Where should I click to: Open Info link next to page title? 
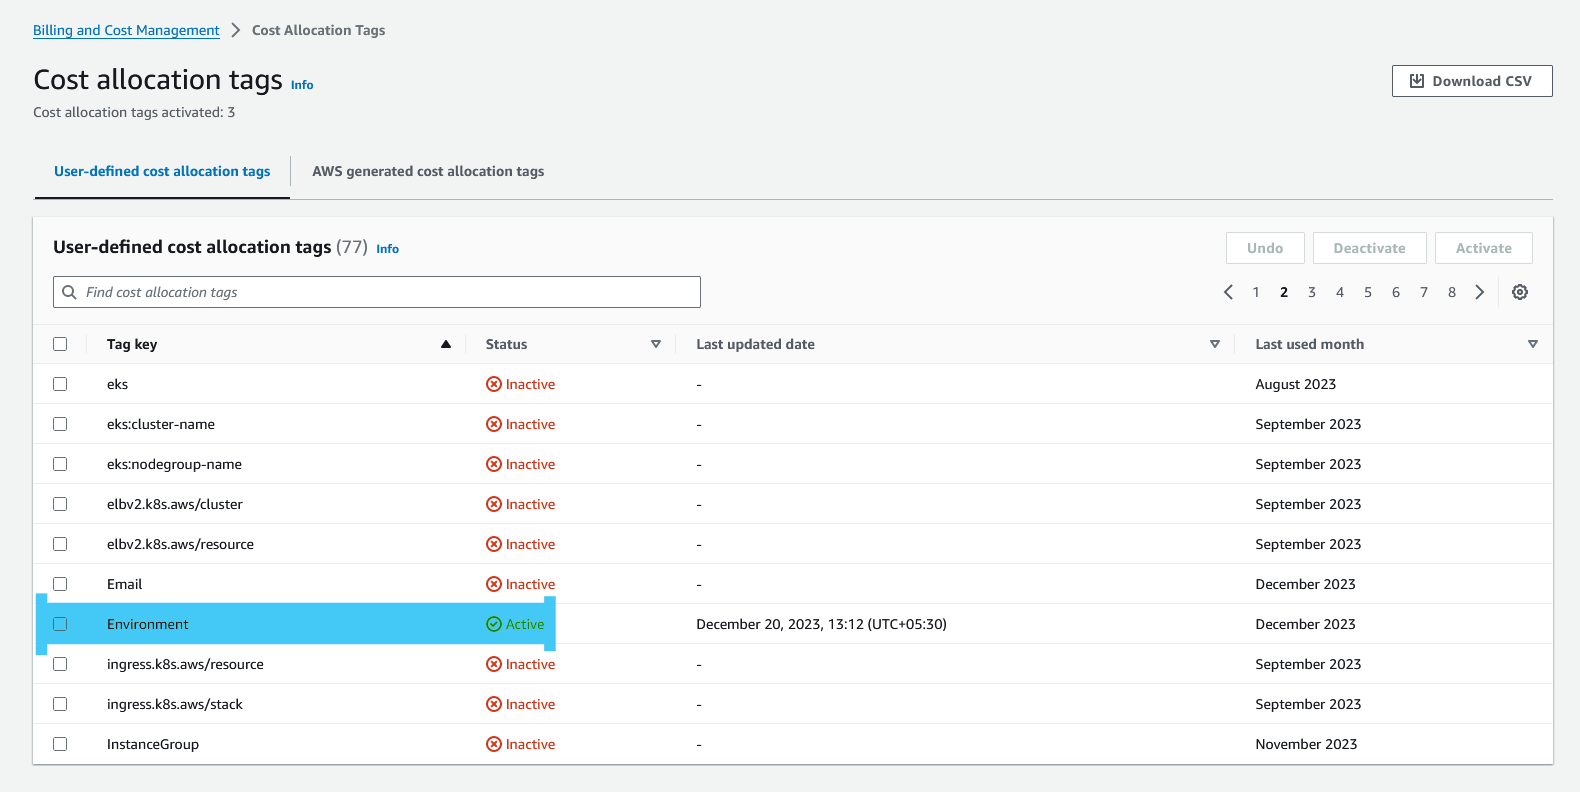(302, 85)
